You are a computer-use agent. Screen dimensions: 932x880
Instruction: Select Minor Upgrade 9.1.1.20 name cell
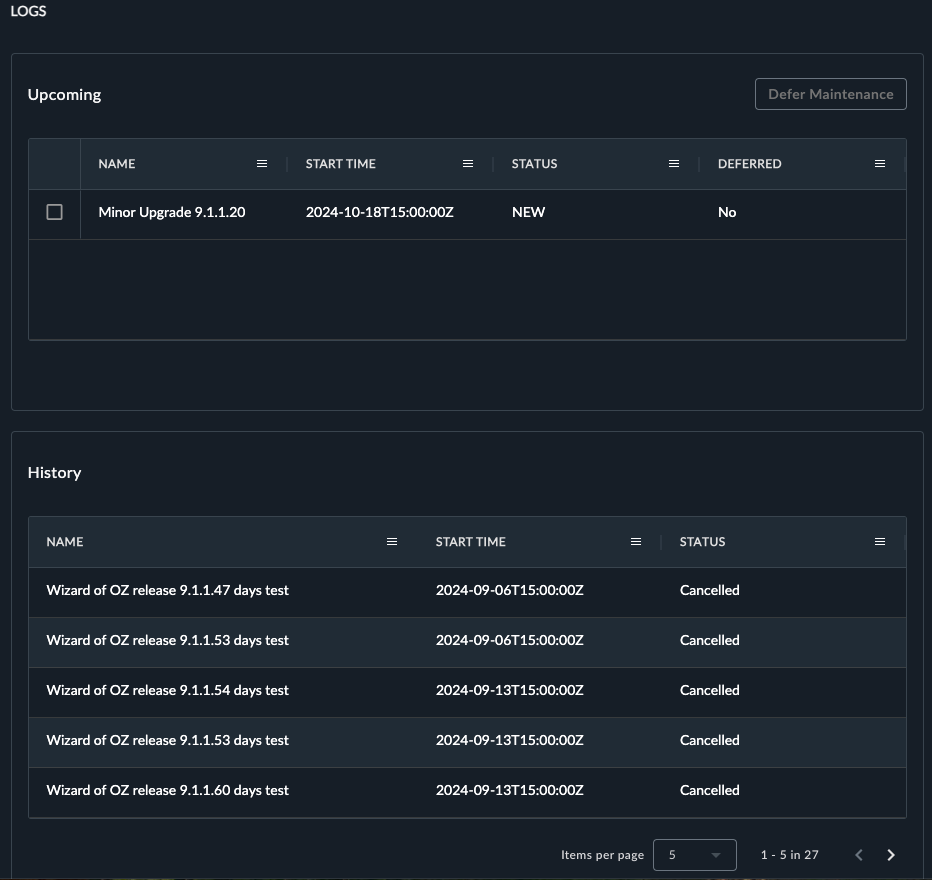[172, 212]
